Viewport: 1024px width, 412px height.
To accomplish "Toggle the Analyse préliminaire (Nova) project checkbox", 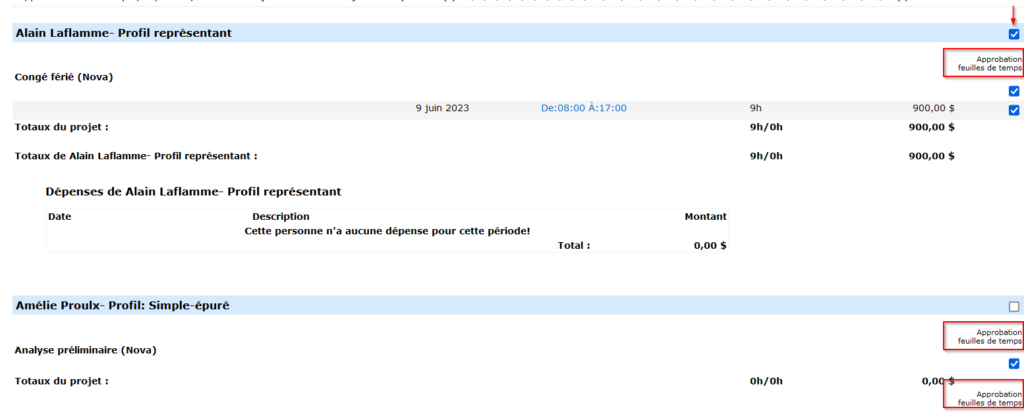I will 1014,364.
